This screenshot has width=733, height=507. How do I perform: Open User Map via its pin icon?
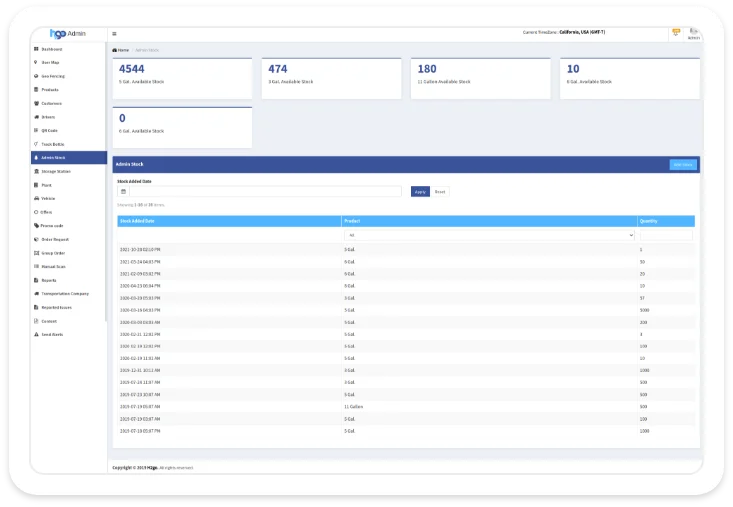(x=36, y=62)
